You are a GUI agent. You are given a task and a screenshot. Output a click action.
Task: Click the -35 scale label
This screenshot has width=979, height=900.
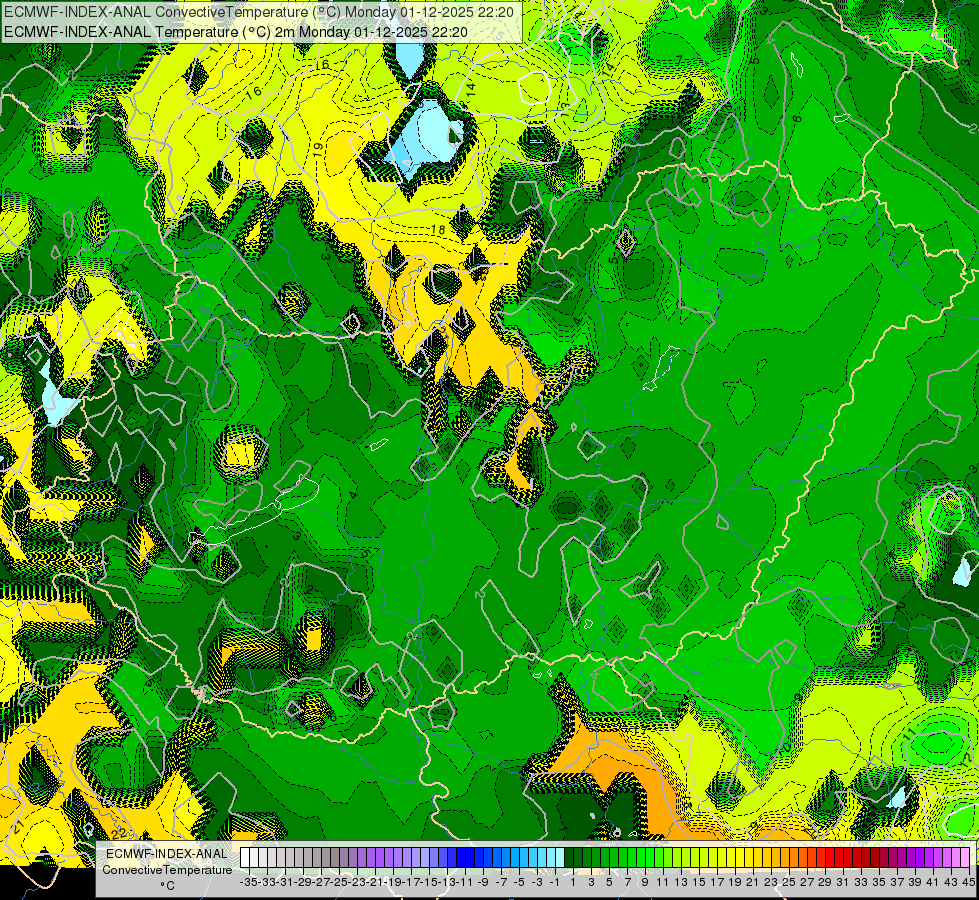tap(249, 882)
